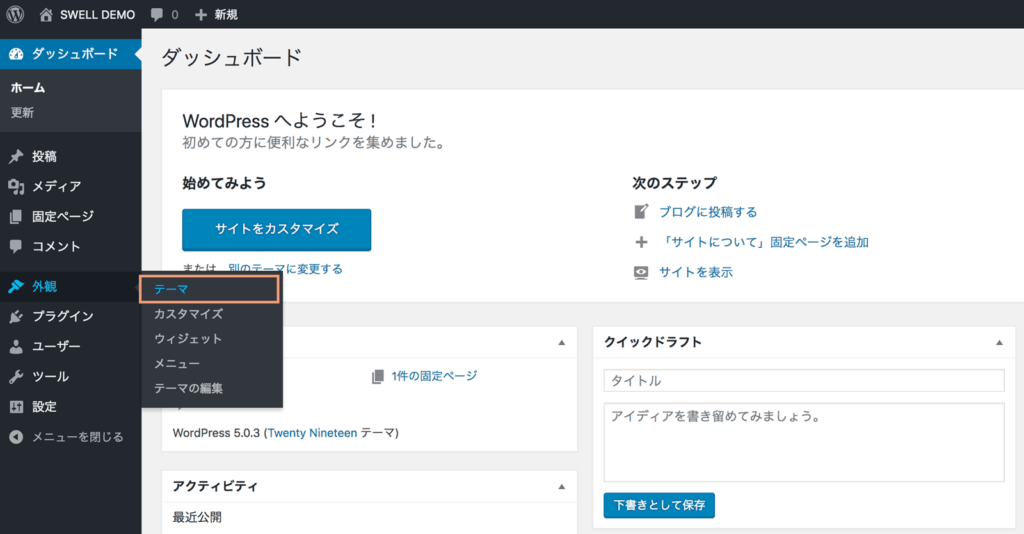Click 新規 in the admin bar
This screenshot has height=534, width=1024.
226,14
